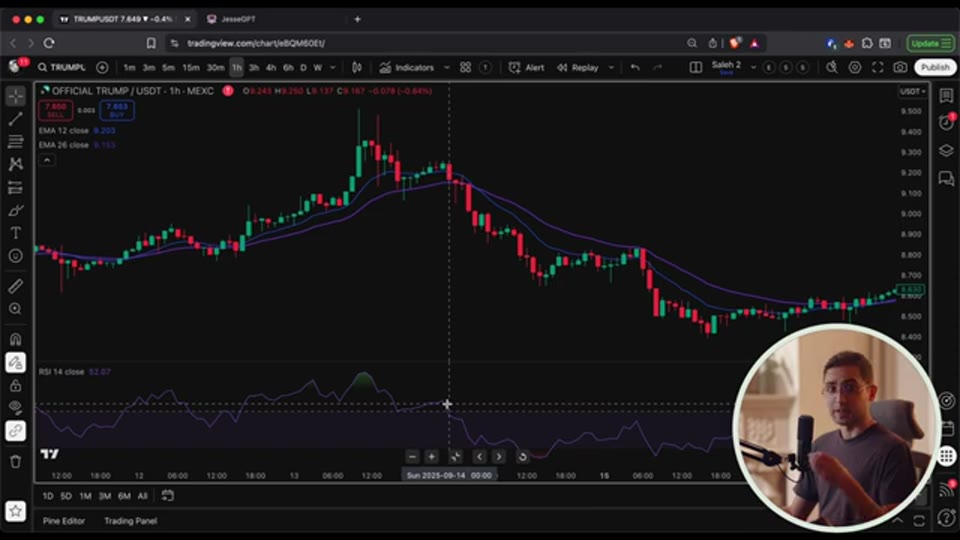Screen dimensions: 960x540
Task: Click the 7.650 SELL button
Action: click(56, 110)
